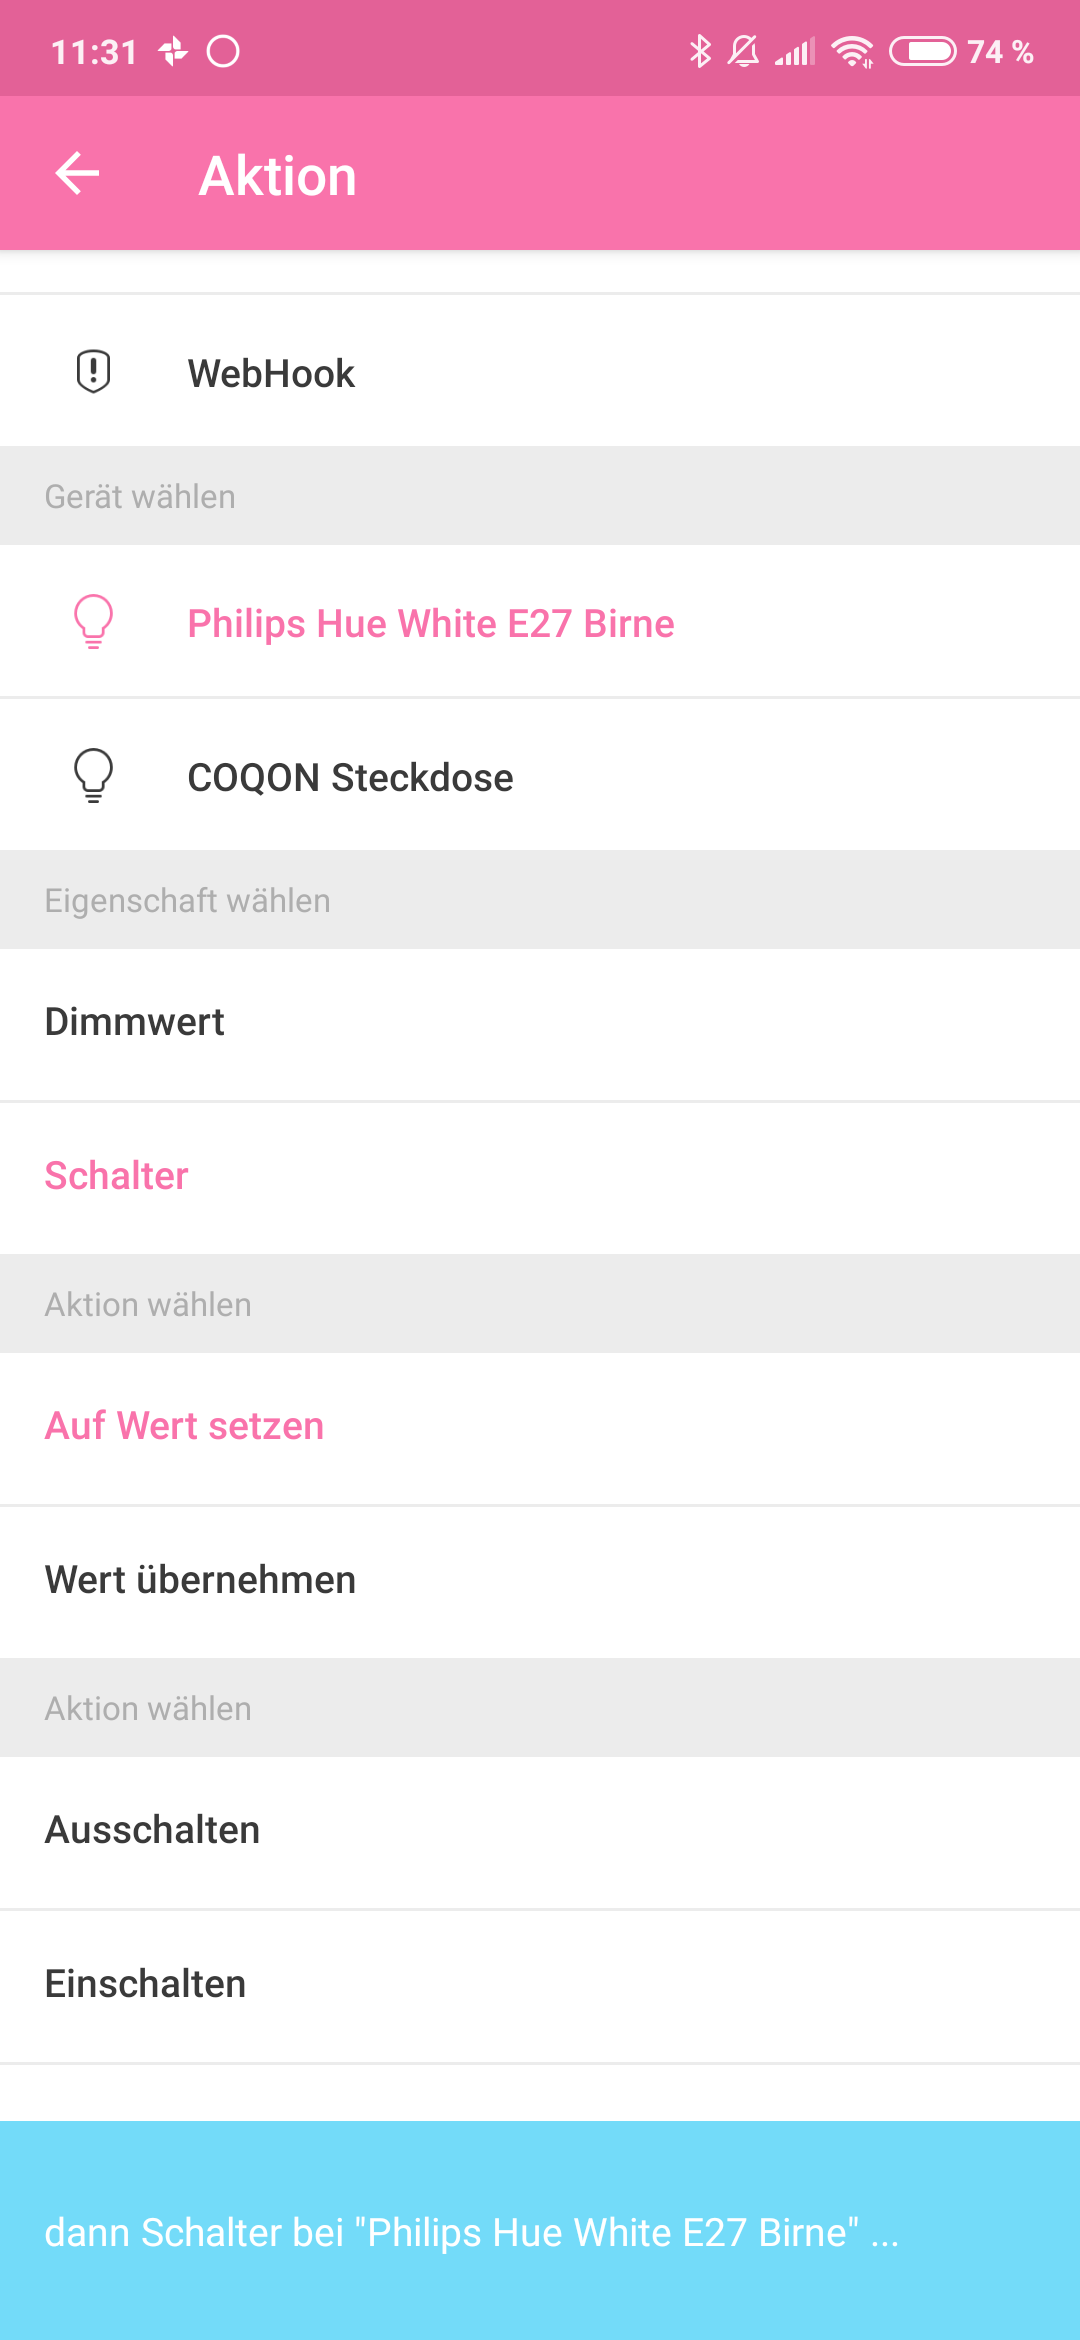Tap the pink Philips Hue bulb icon
The width and height of the screenshot is (1080, 2340).
pos(93,622)
